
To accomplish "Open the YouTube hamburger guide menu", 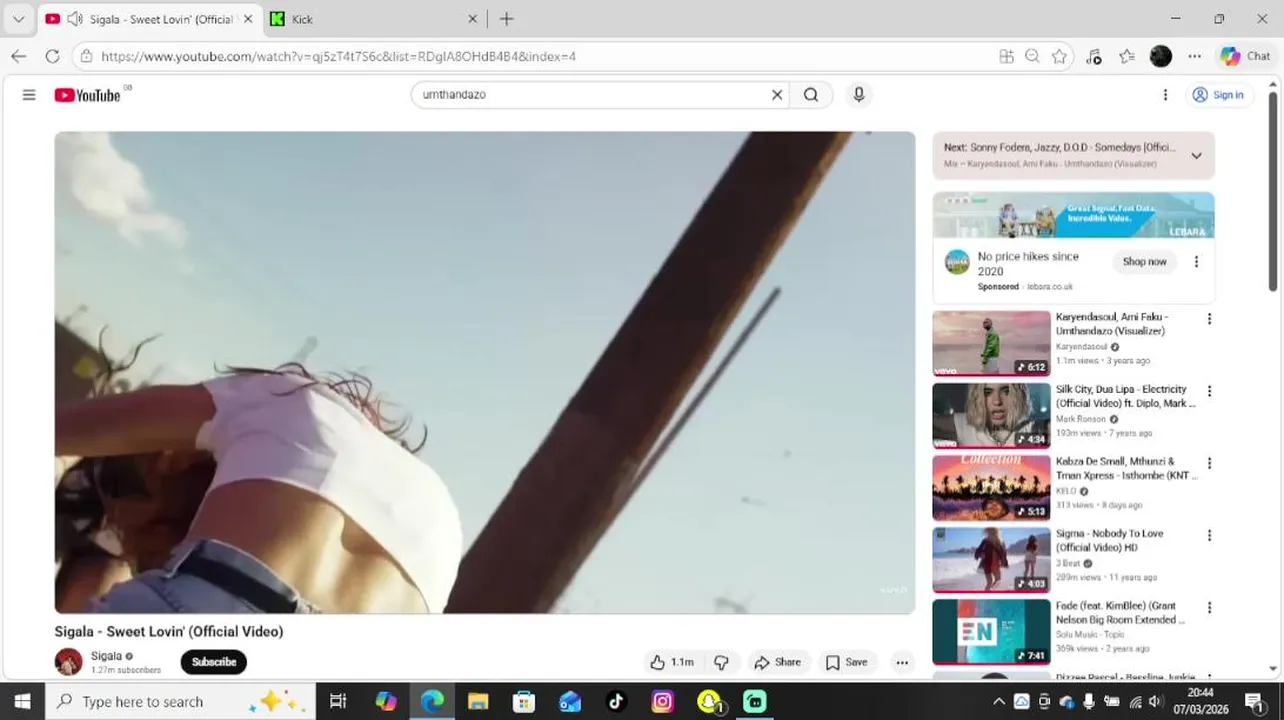I will click(x=29, y=95).
